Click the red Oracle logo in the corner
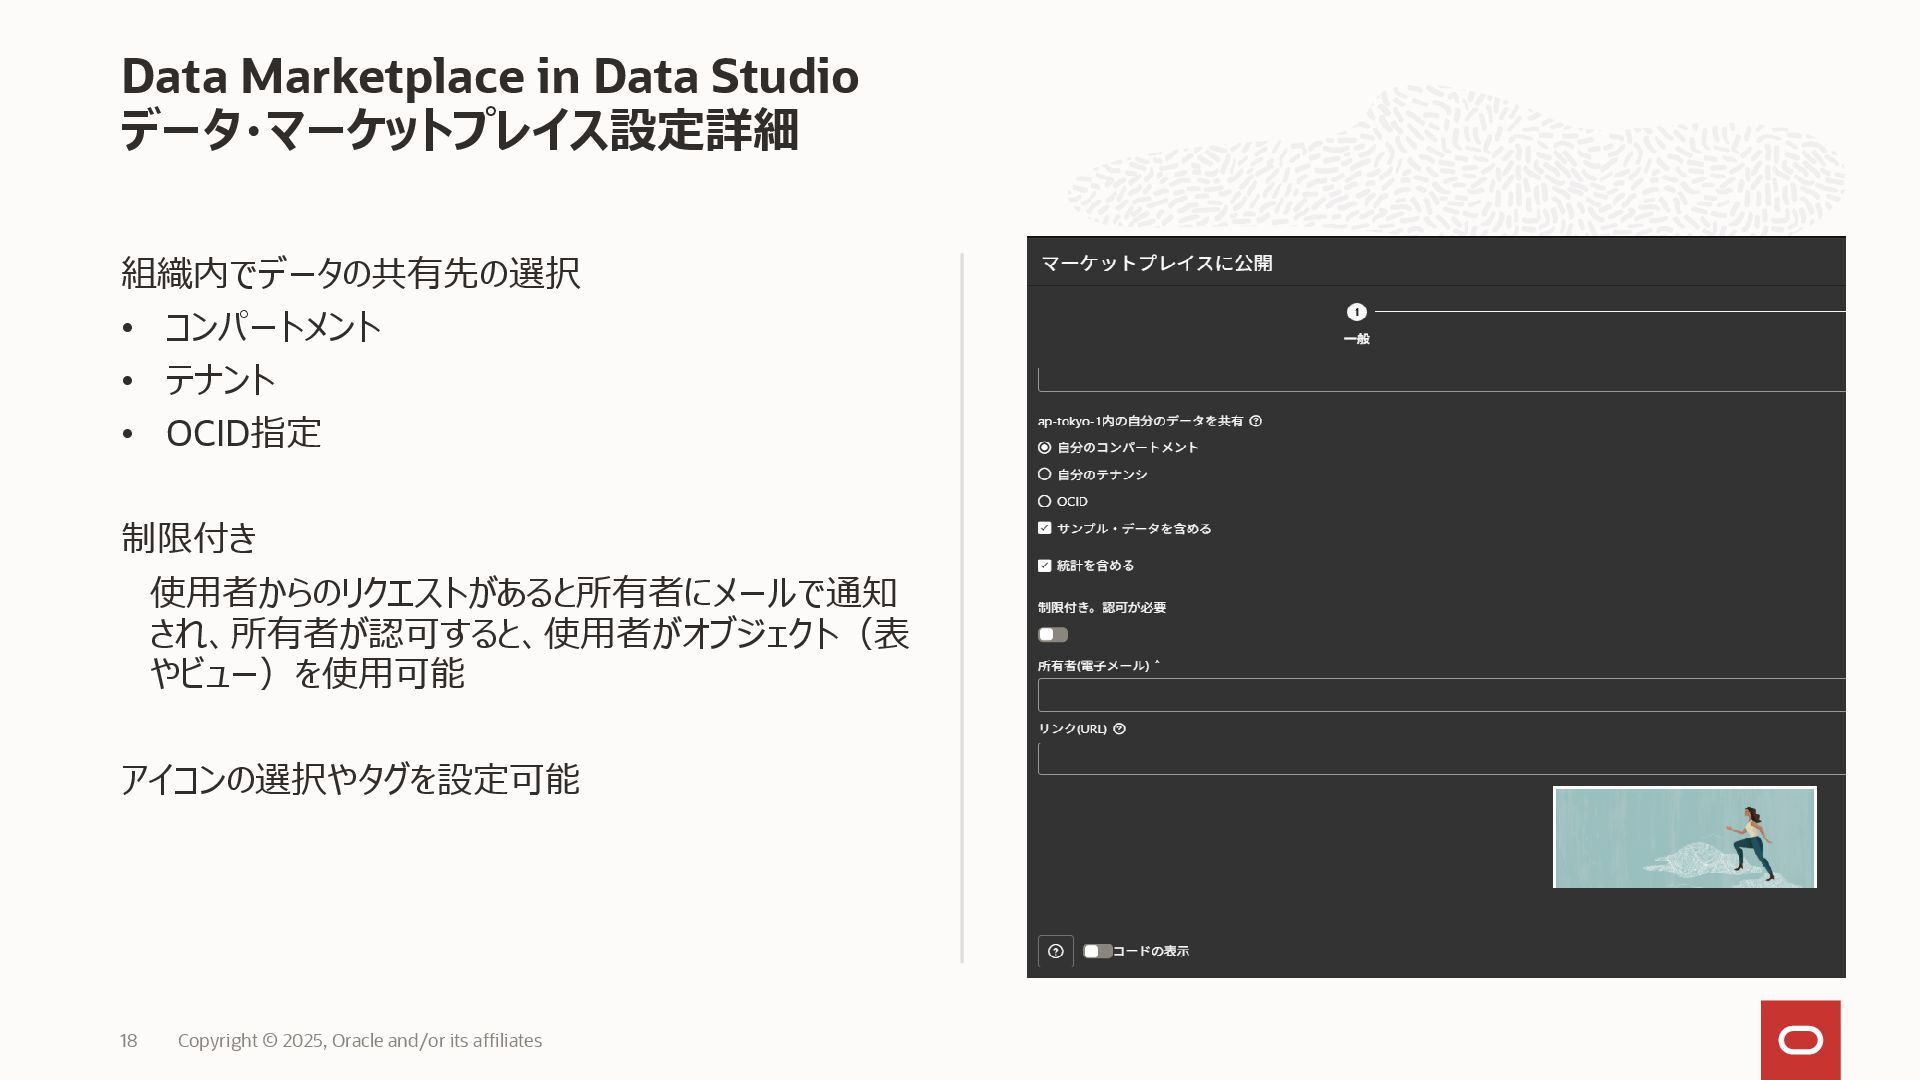The height and width of the screenshot is (1080, 1920). pos(1800,1040)
